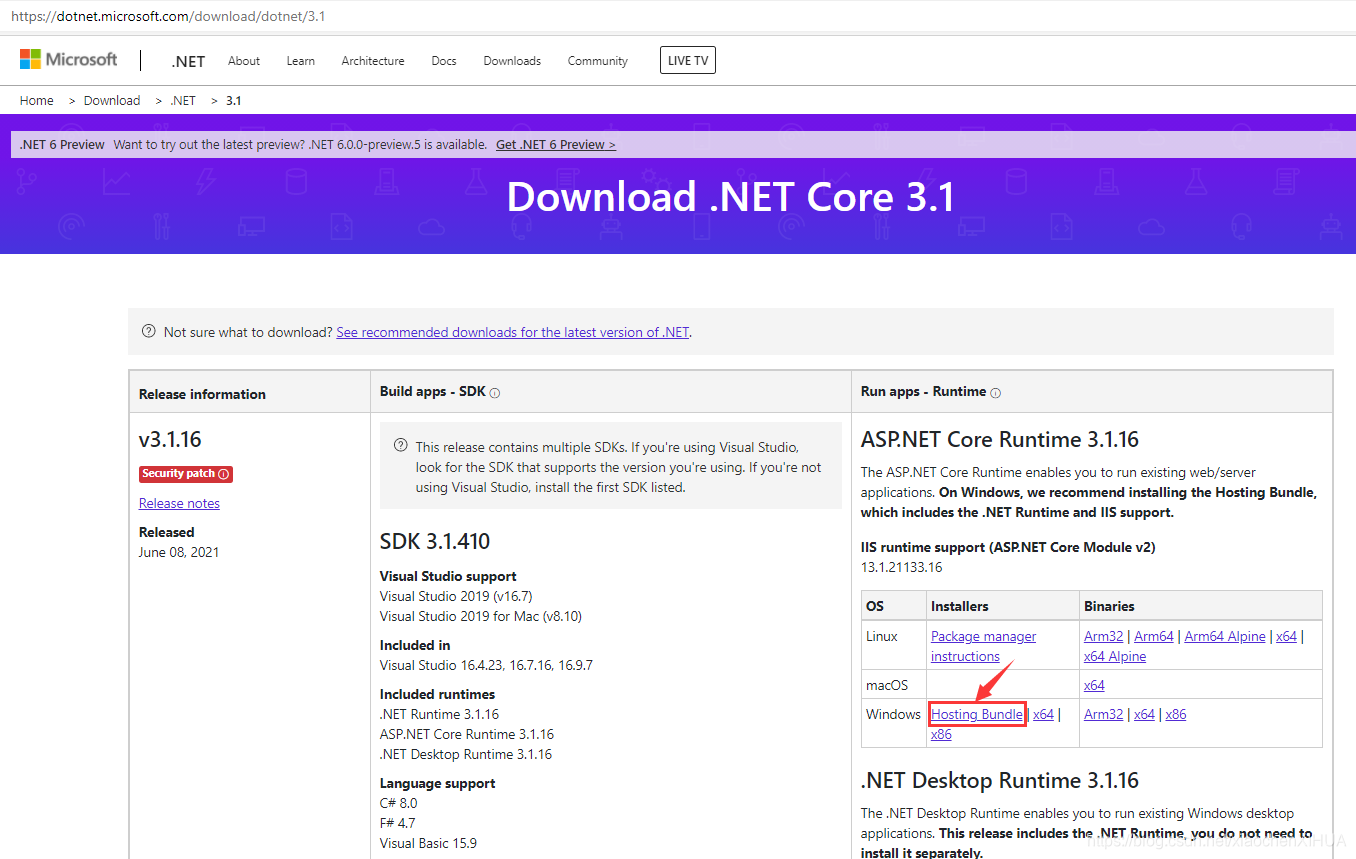Click the browser address bar URL
This screenshot has width=1356, height=859.
point(168,17)
